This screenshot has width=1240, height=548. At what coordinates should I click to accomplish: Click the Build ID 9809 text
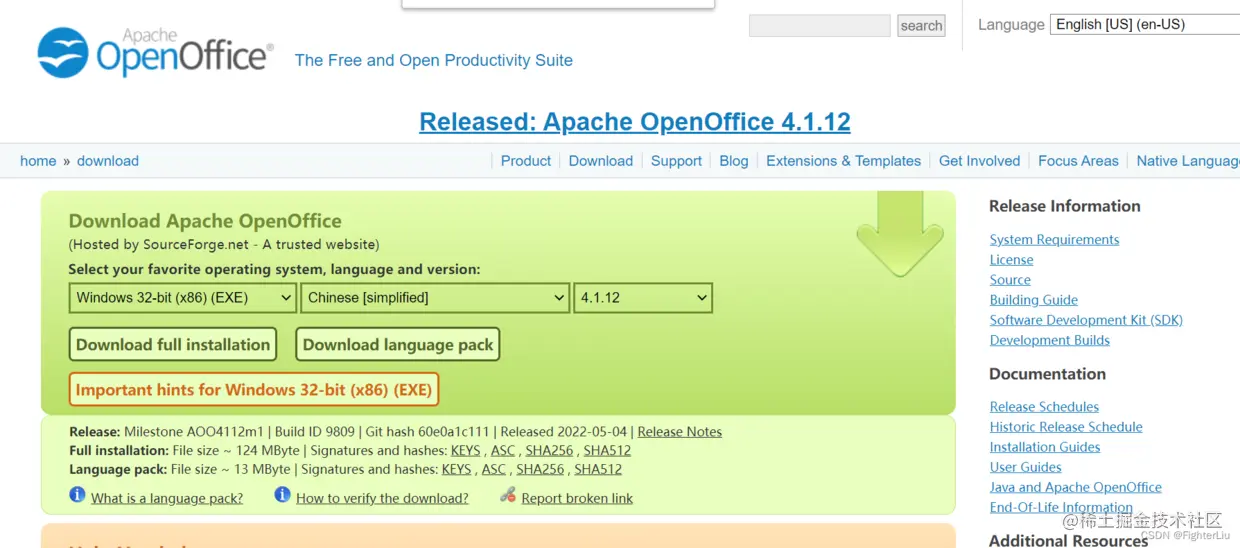click(x=315, y=432)
